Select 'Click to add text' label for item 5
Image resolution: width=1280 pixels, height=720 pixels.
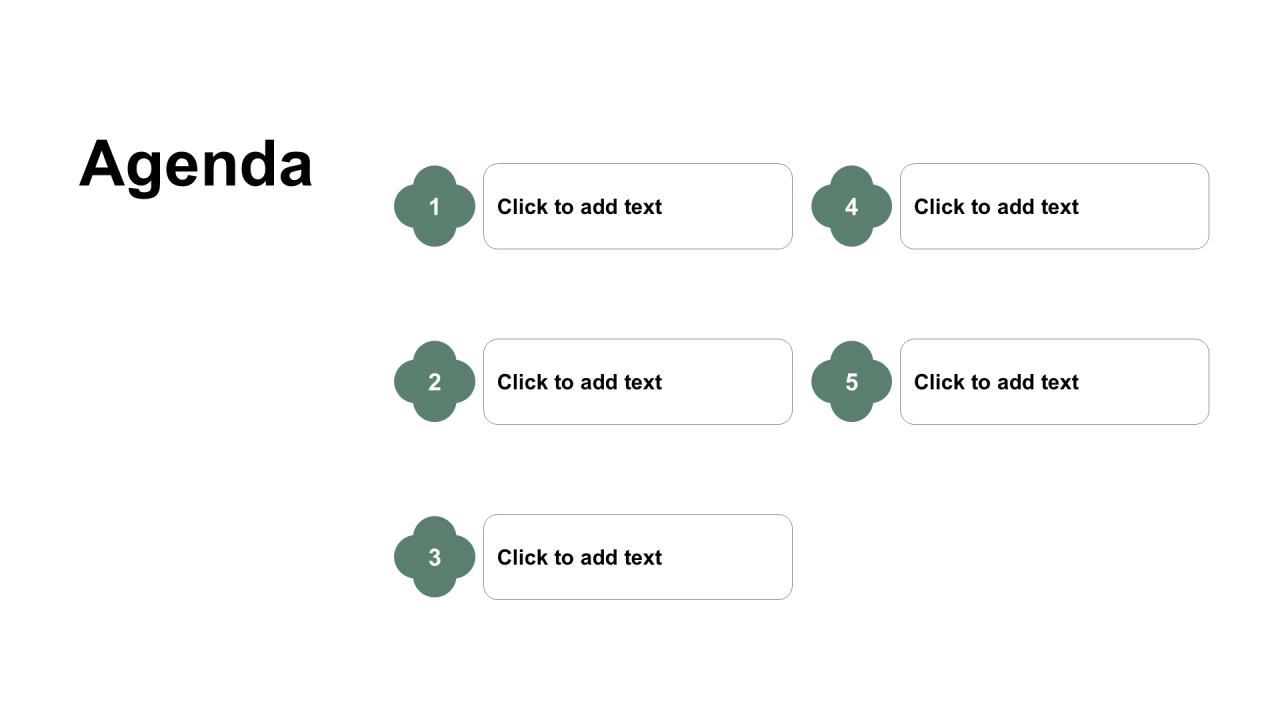coord(996,382)
